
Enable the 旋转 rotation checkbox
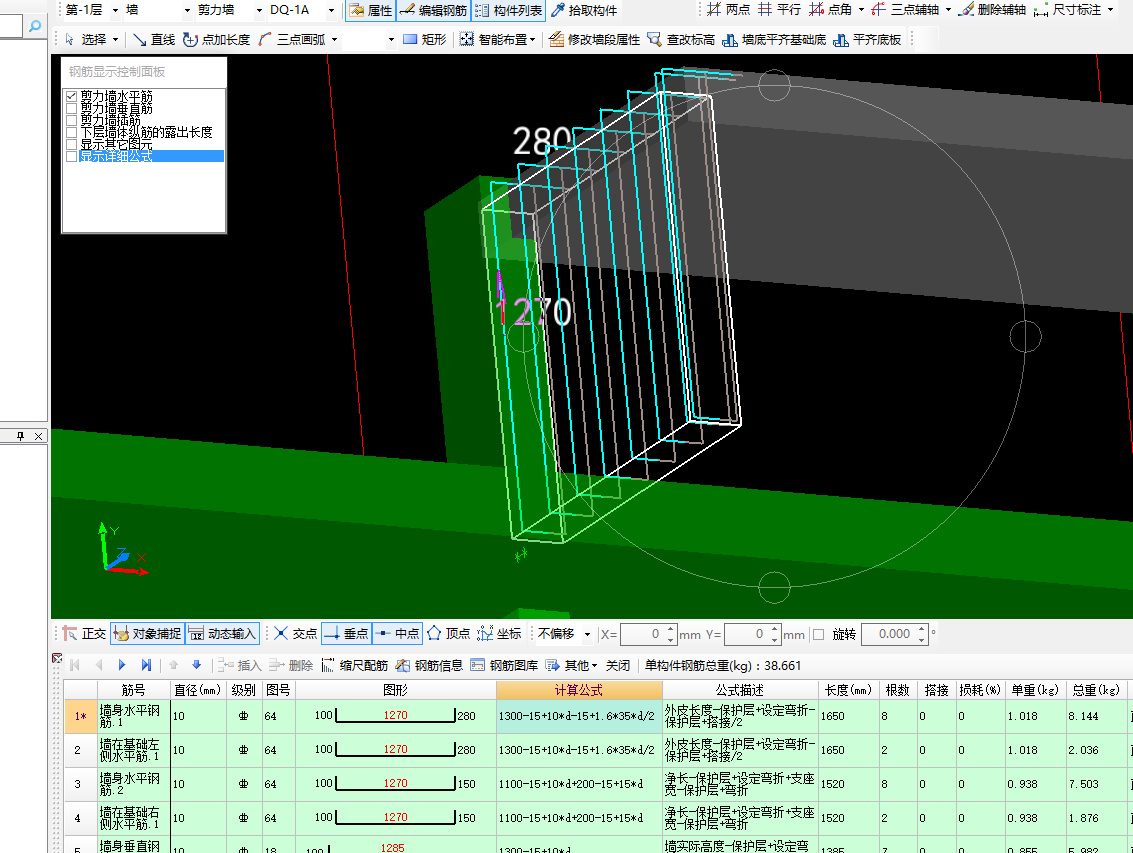pyautogui.click(x=819, y=634)
